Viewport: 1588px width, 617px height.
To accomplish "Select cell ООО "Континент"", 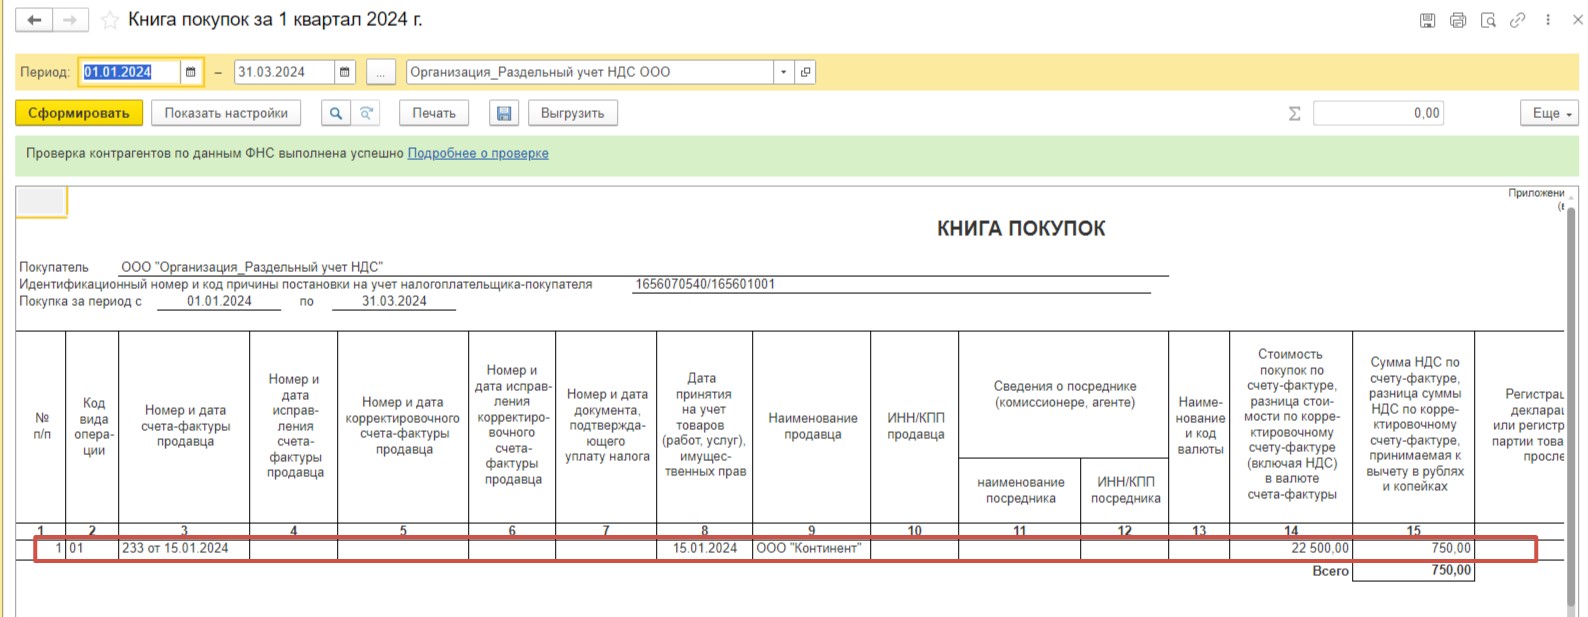I will point(811,548).
